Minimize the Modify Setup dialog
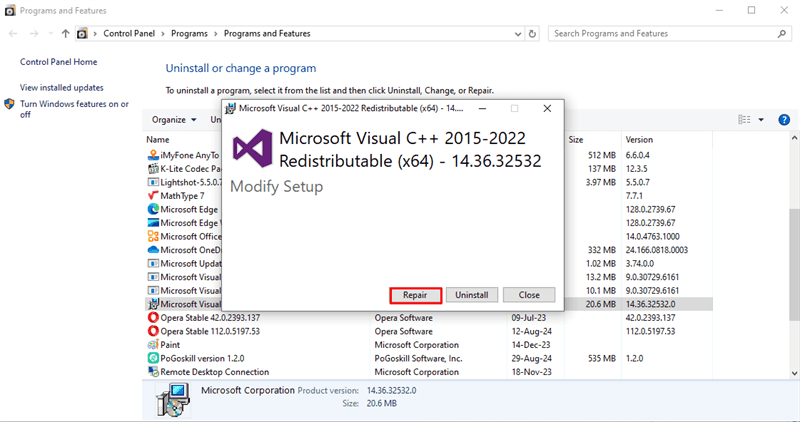 [482, 108]
